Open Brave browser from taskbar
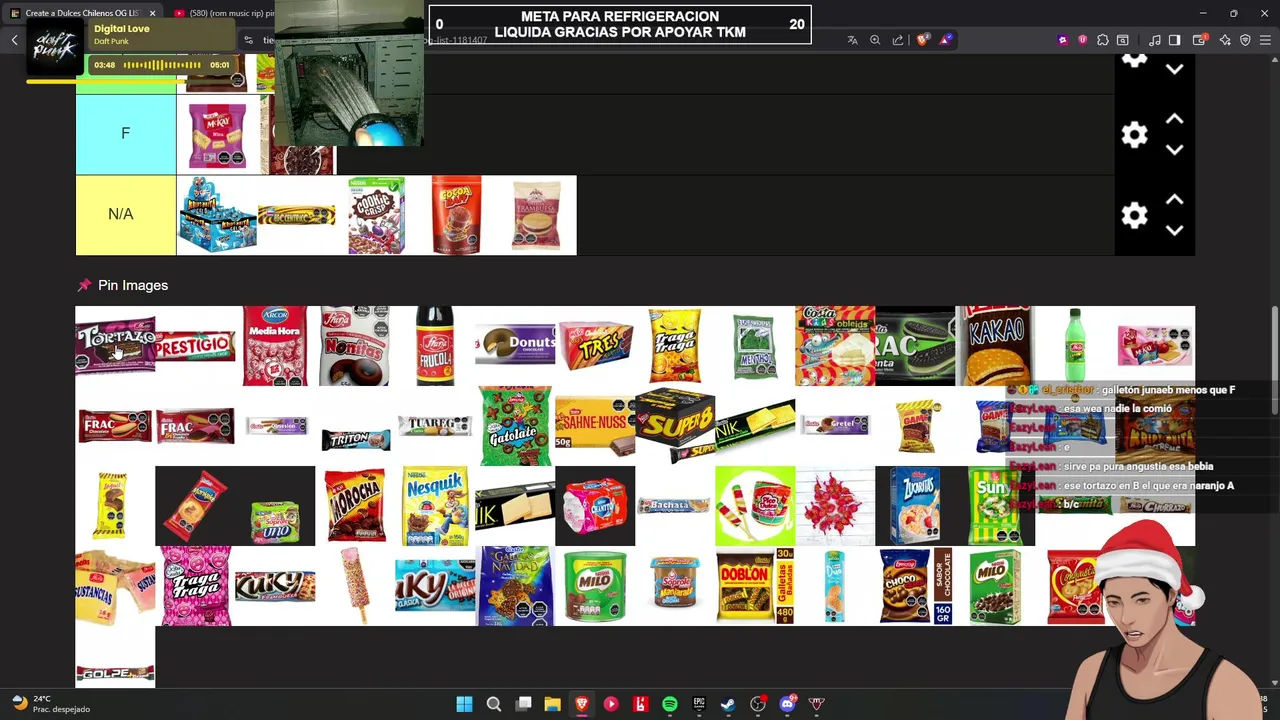This screenshot has width=1280, height=720. pos(582,704)
